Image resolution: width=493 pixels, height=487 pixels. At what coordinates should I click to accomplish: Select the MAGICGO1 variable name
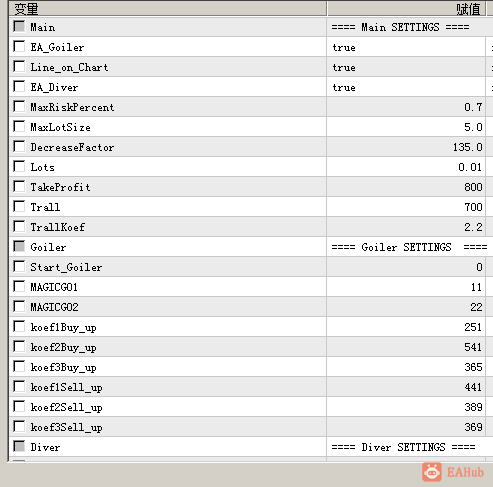(x=54, y=287)
